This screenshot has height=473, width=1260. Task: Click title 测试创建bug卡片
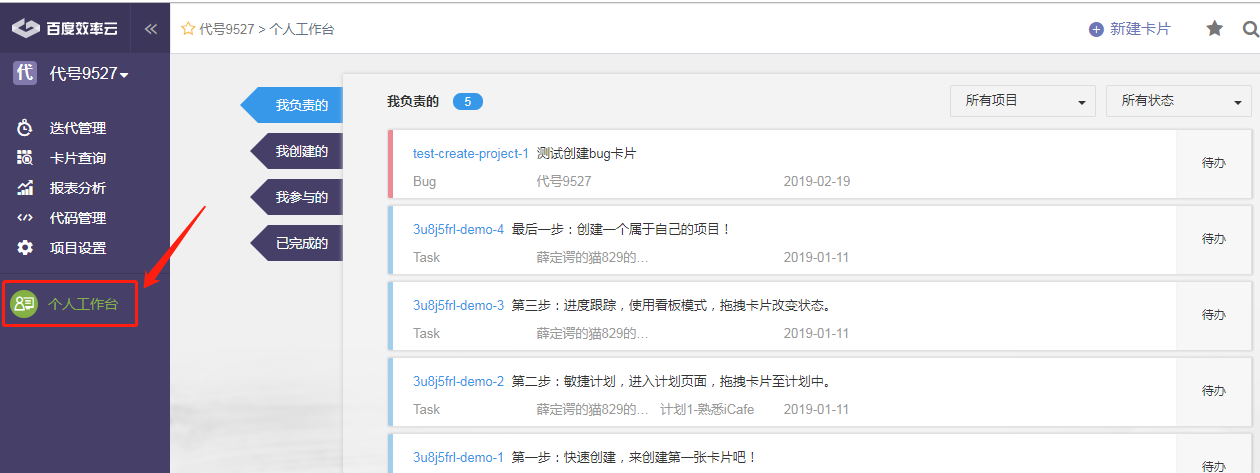(586, 153)
